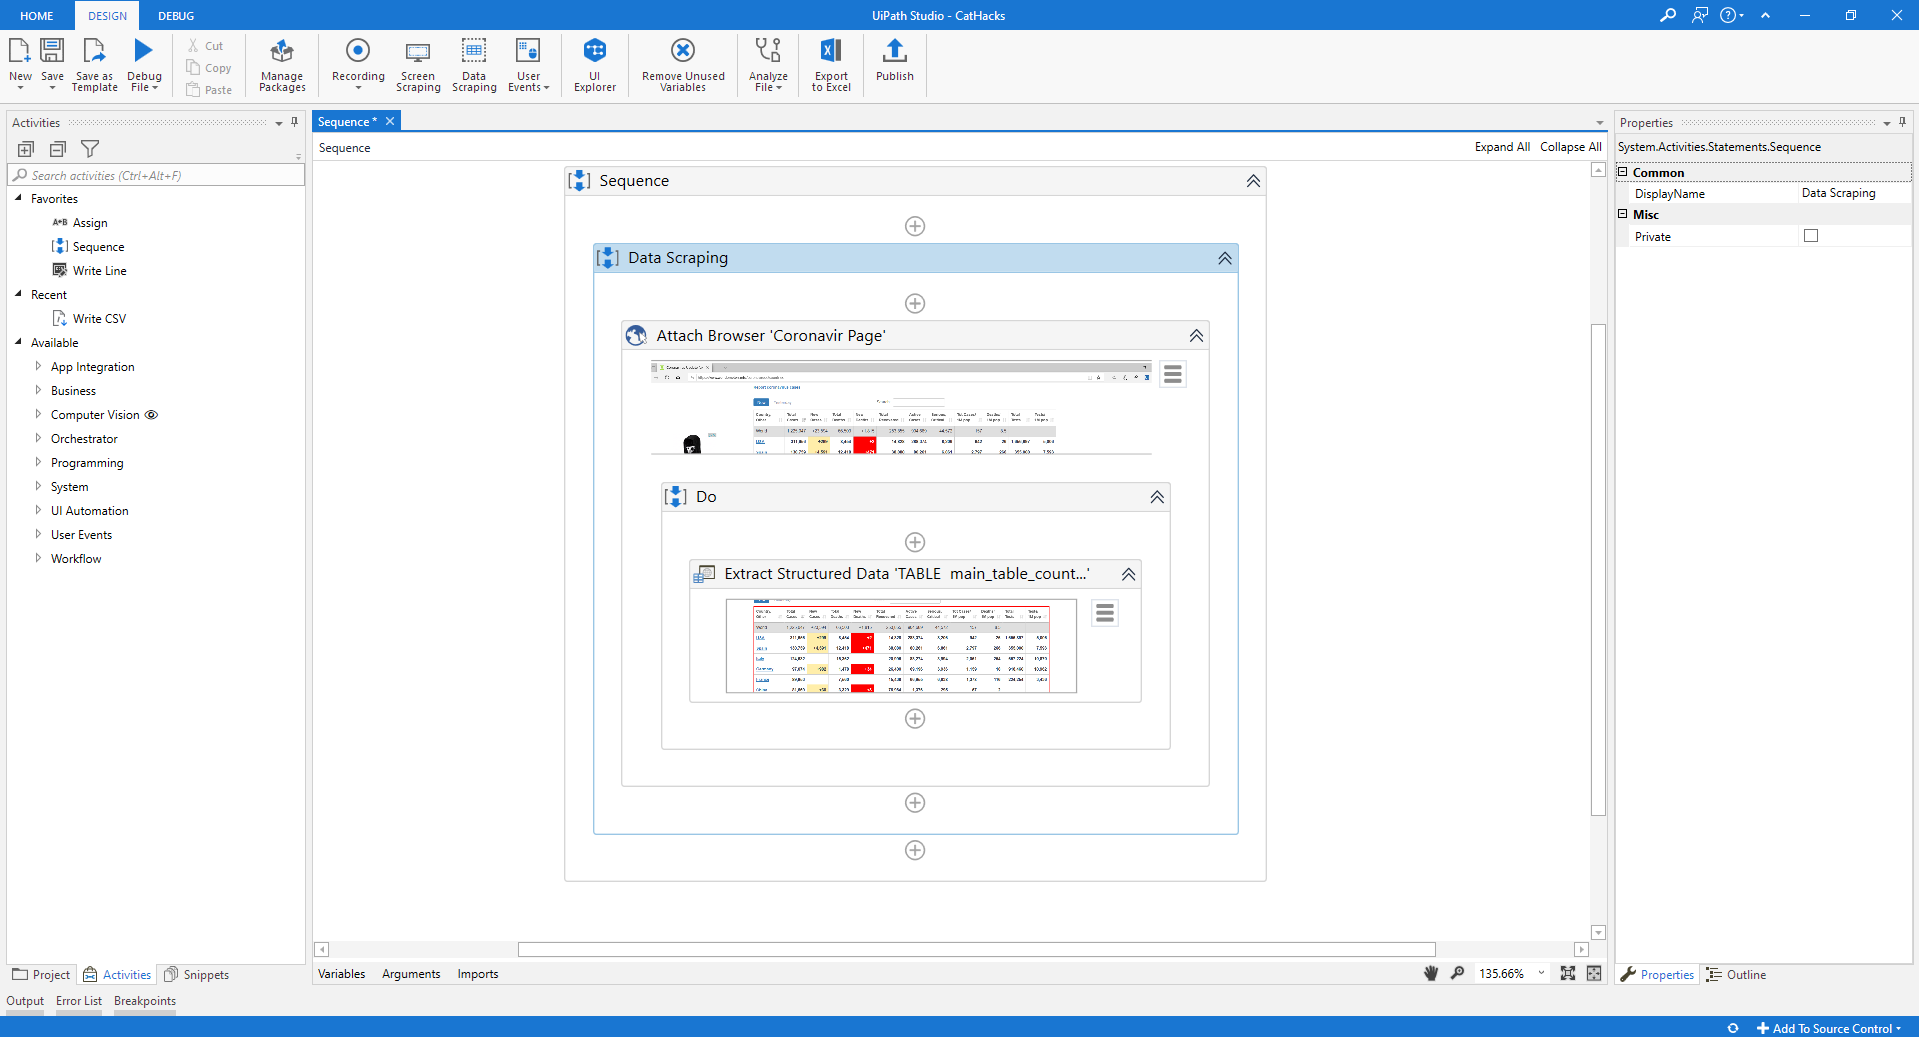
Task: Collapse the Do sequence
Action: pyautogui.click(x=1157, y=497)
